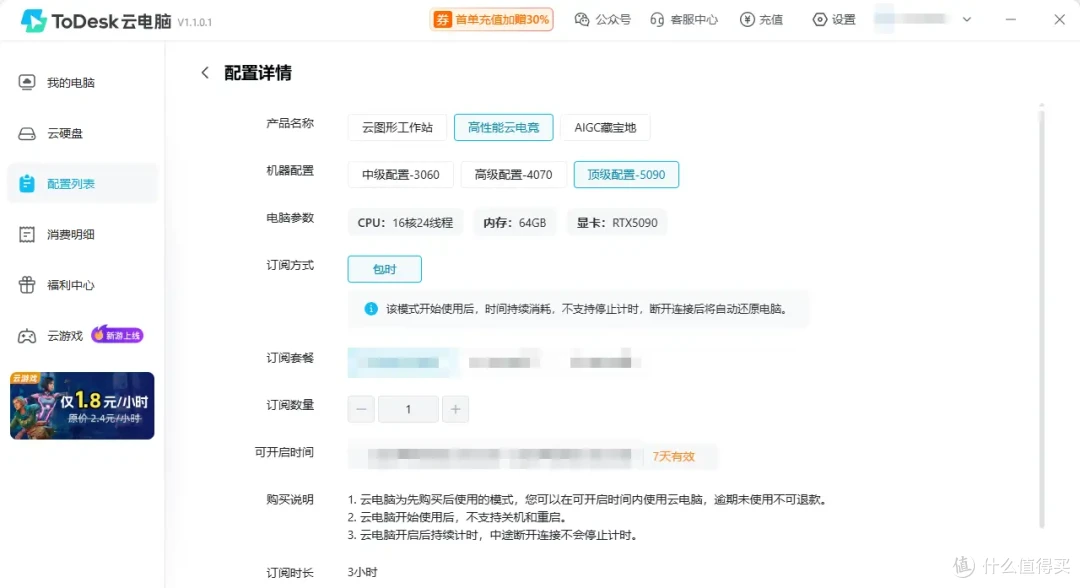The image size is (1080, 588).
Task: Open 福利中心 in sidebar
Action: tap(82, 284)
